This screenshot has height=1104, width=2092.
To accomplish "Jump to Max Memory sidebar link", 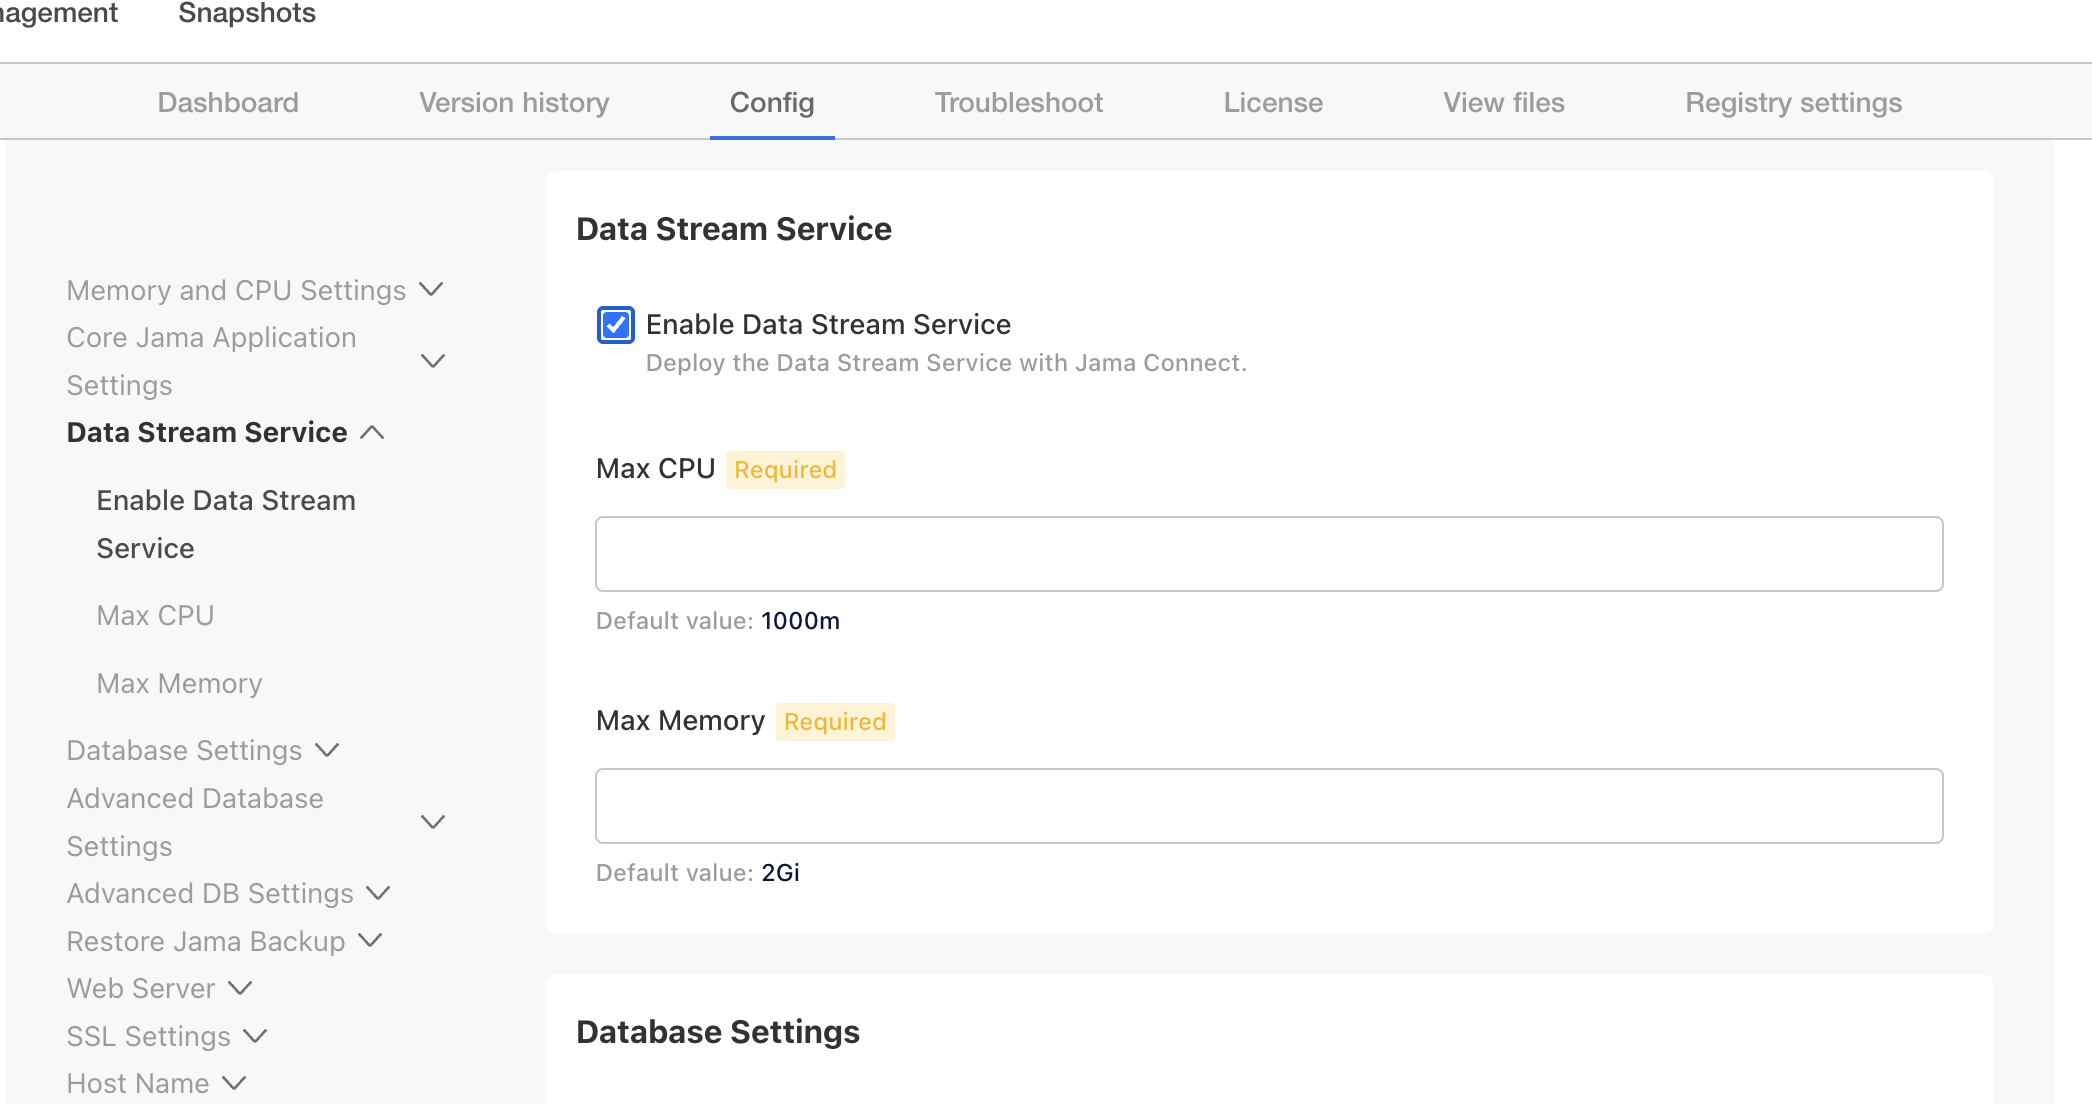I will coord(179,683).
